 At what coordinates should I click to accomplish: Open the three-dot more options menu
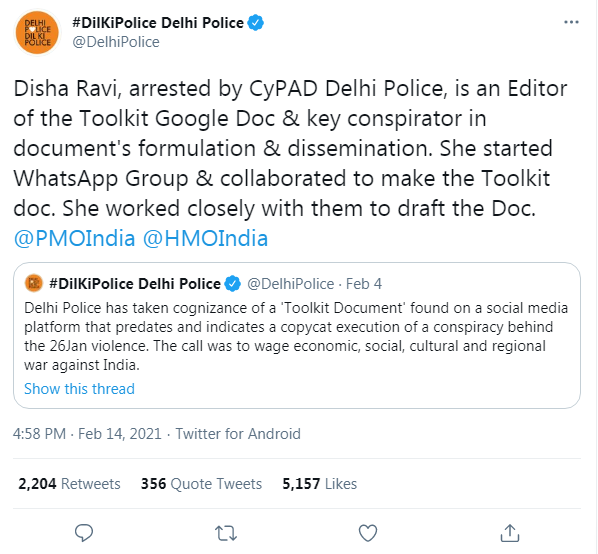click(x=571, y=22)
